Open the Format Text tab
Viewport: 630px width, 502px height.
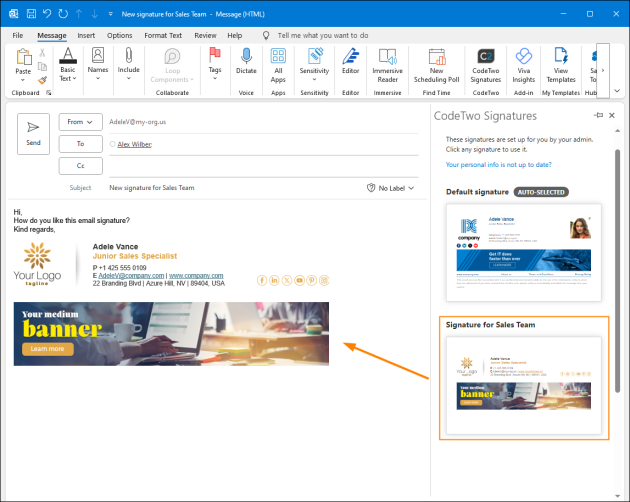click(x=163, y=35)
